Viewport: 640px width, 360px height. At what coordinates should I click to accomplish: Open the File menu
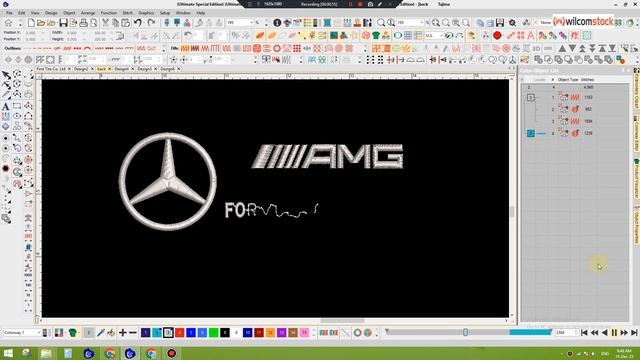click(x=9, y=13)
